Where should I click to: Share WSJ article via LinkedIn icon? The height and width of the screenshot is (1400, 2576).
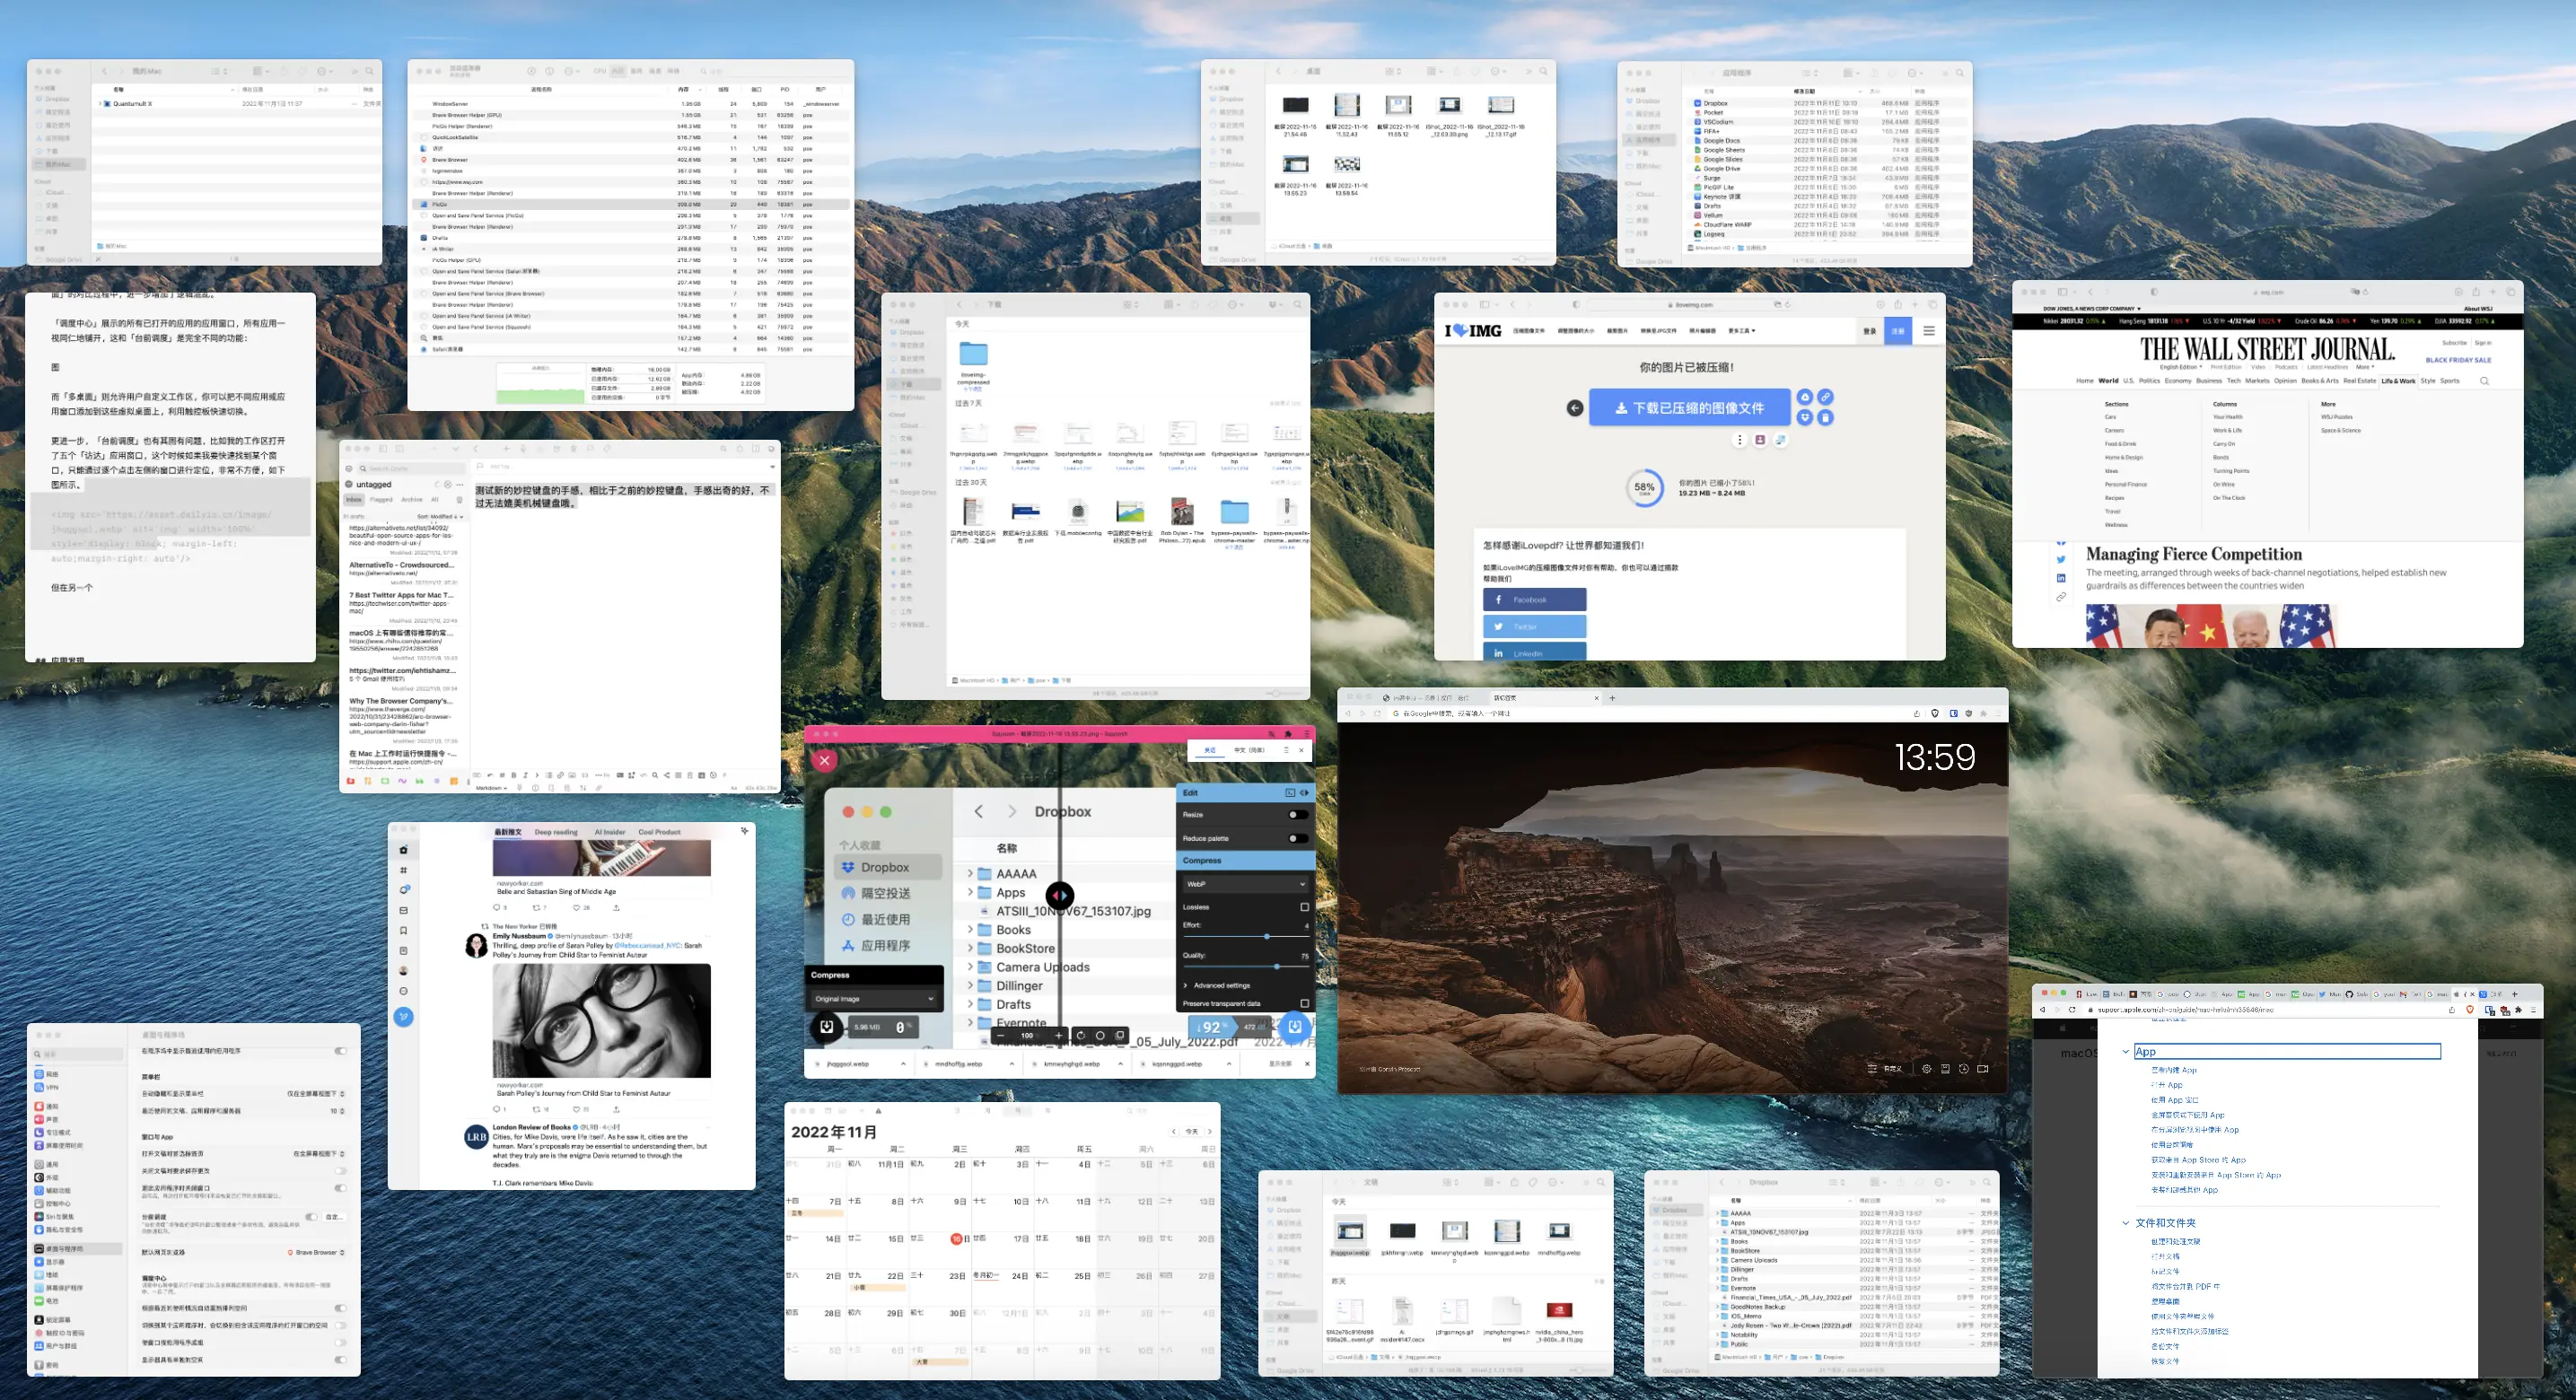[x=2061, y=578]
